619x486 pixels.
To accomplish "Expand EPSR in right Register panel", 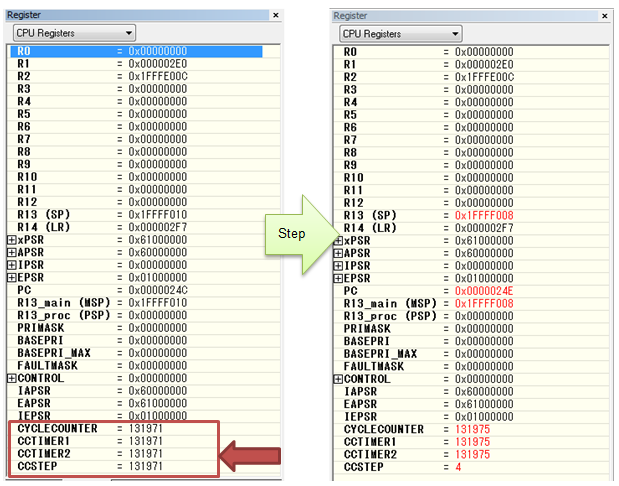I will tap(338, 278).
